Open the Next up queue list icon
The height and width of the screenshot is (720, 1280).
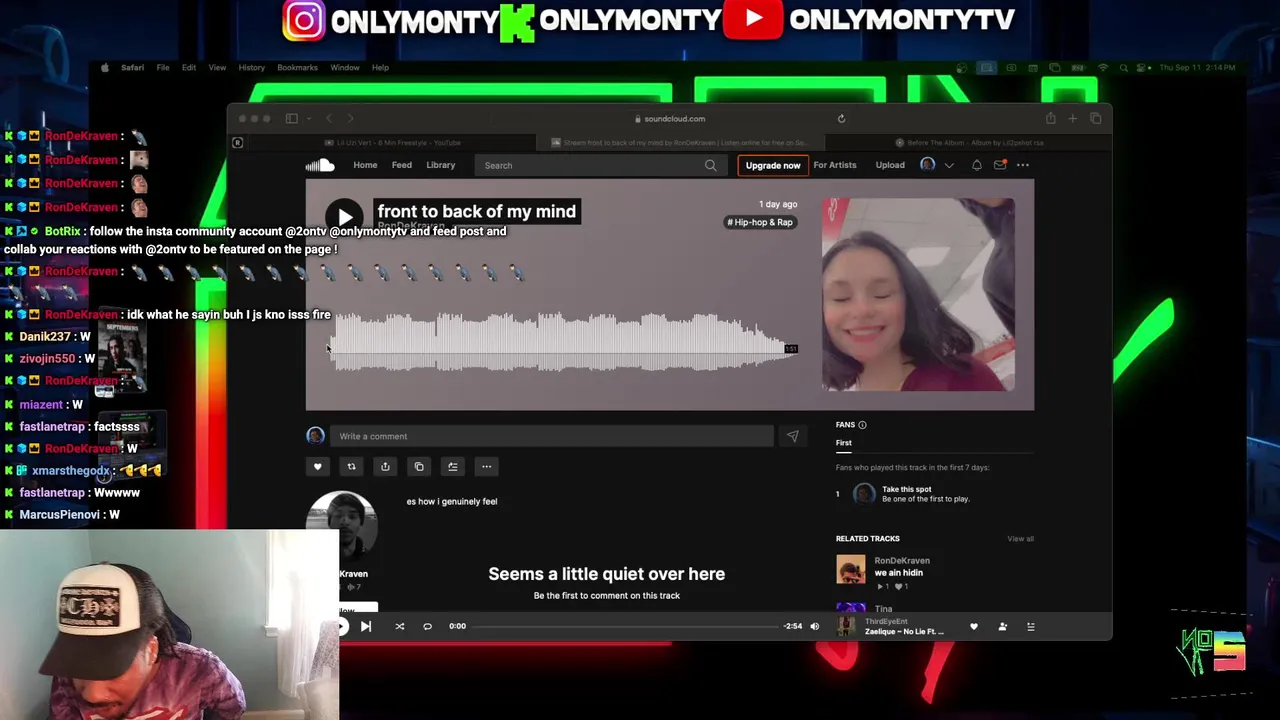point(1031,626)
